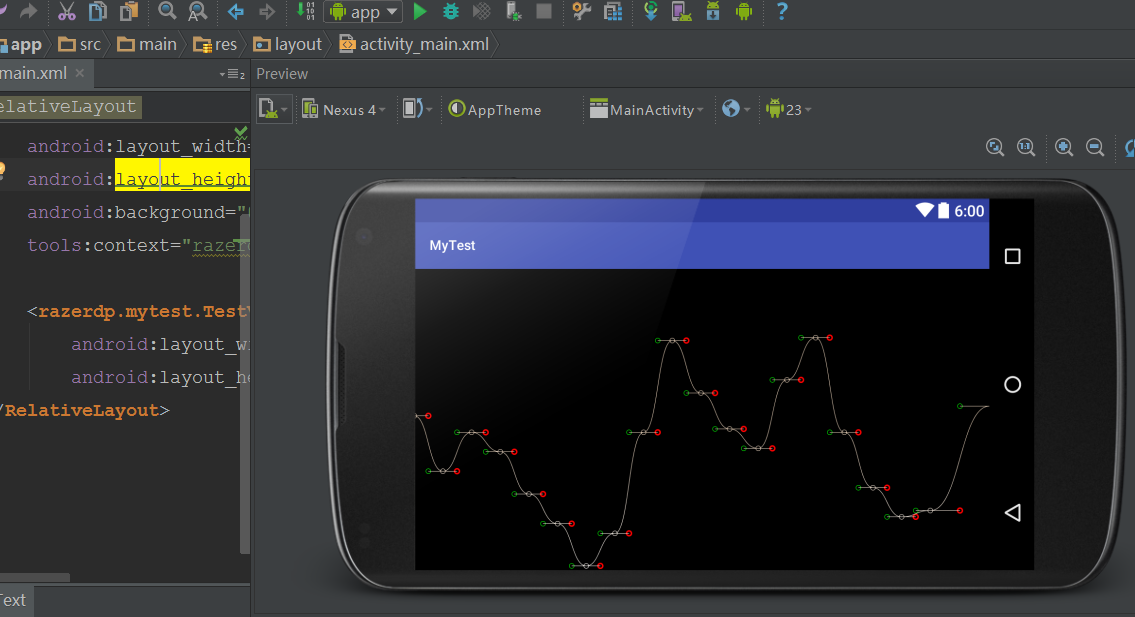Choose theme via AppTheme button

tap(495, 109)
